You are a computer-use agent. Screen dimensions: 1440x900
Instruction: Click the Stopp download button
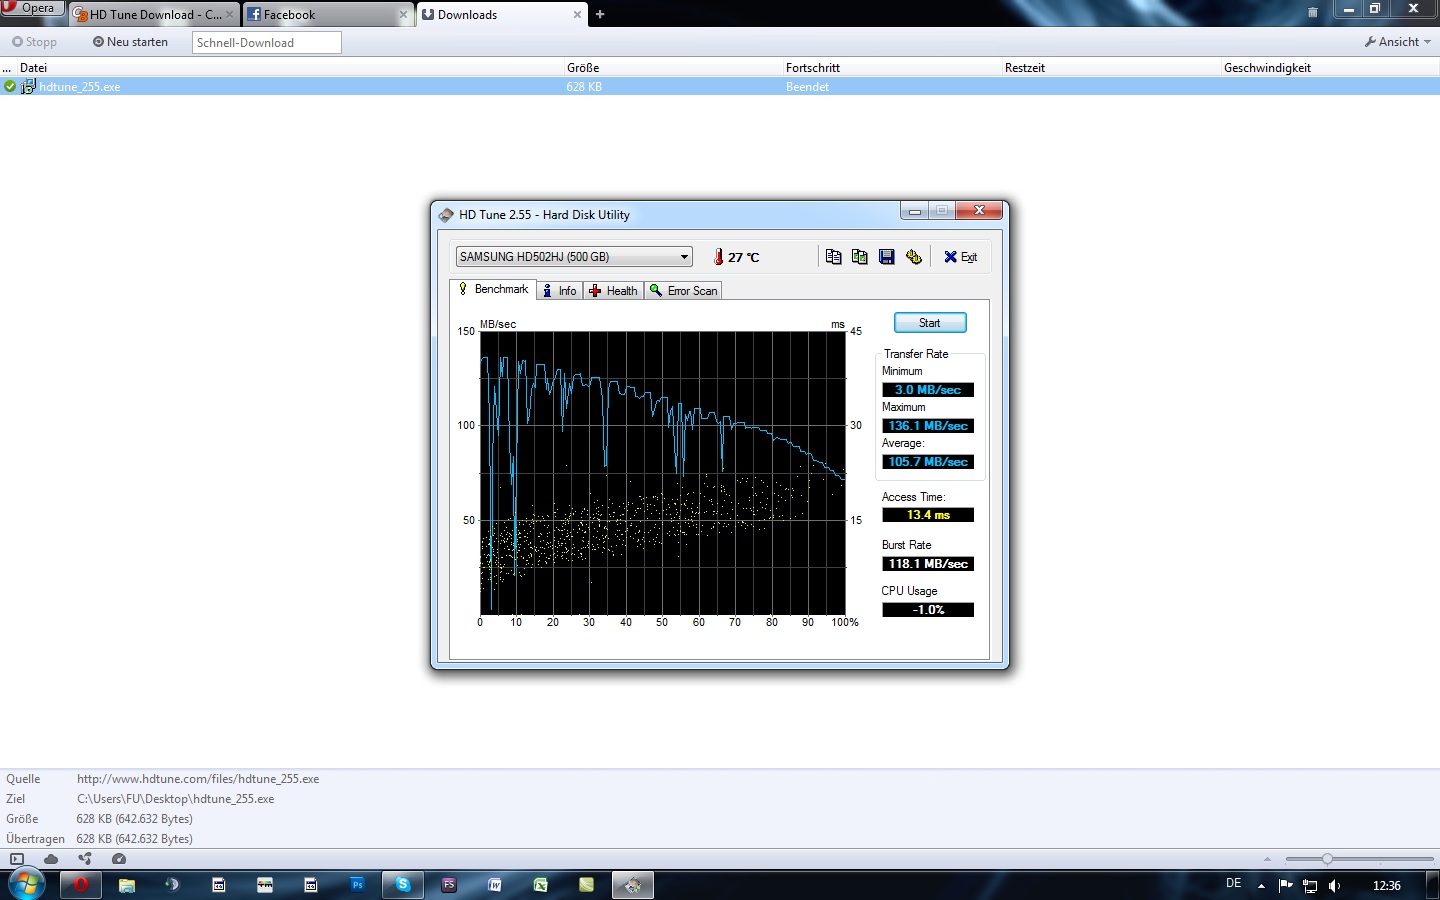(35, 42)
